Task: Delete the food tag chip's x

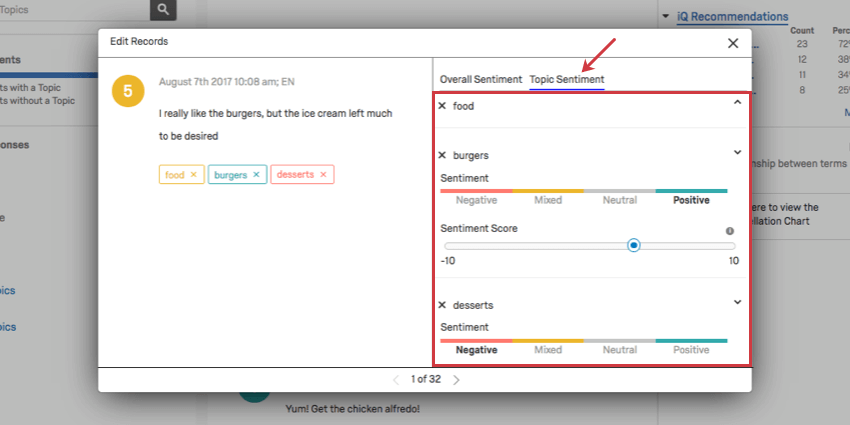Action: coord(194,175)
